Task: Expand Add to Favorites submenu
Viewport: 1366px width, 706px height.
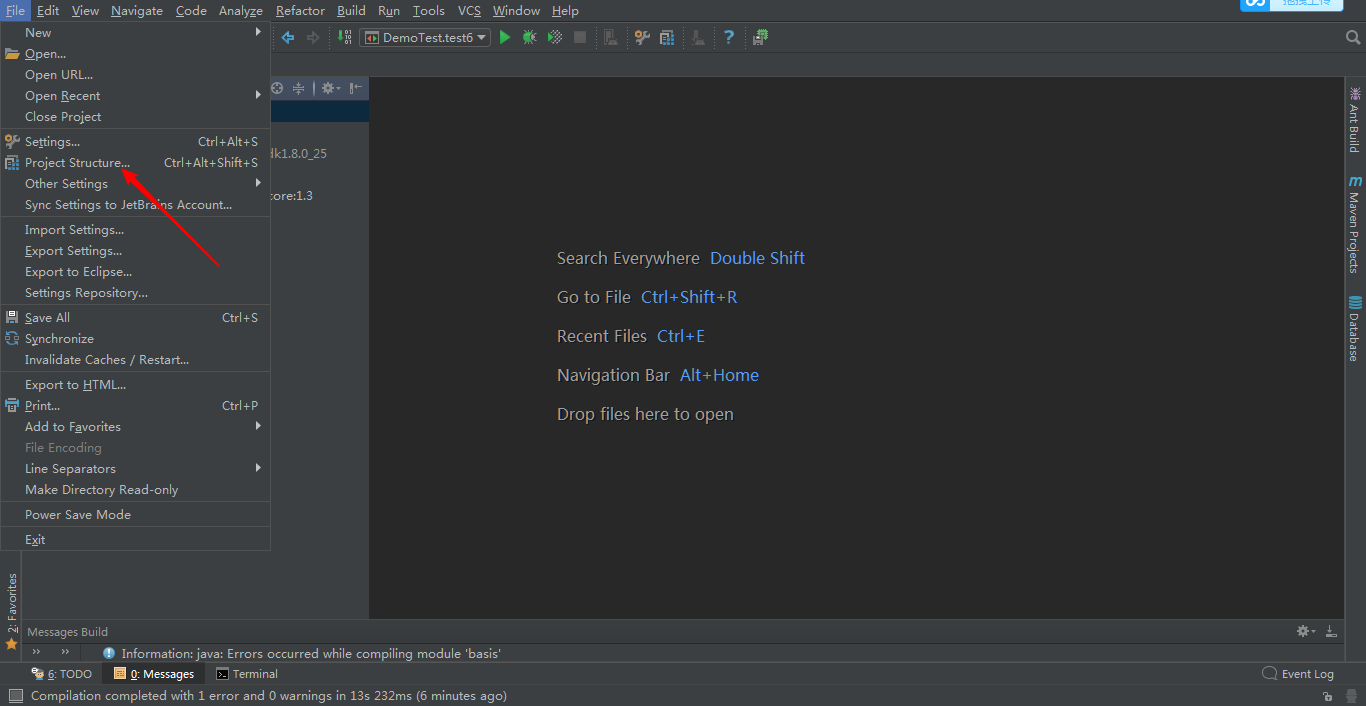Action: coord(135,426)
